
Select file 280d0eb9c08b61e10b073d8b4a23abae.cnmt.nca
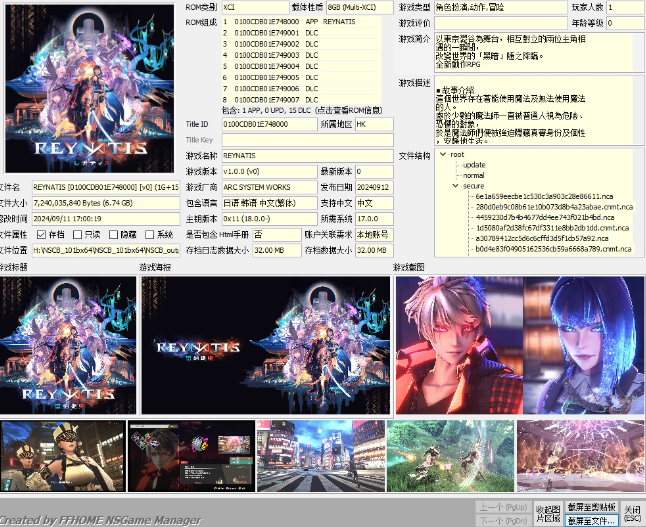(554, 207)
